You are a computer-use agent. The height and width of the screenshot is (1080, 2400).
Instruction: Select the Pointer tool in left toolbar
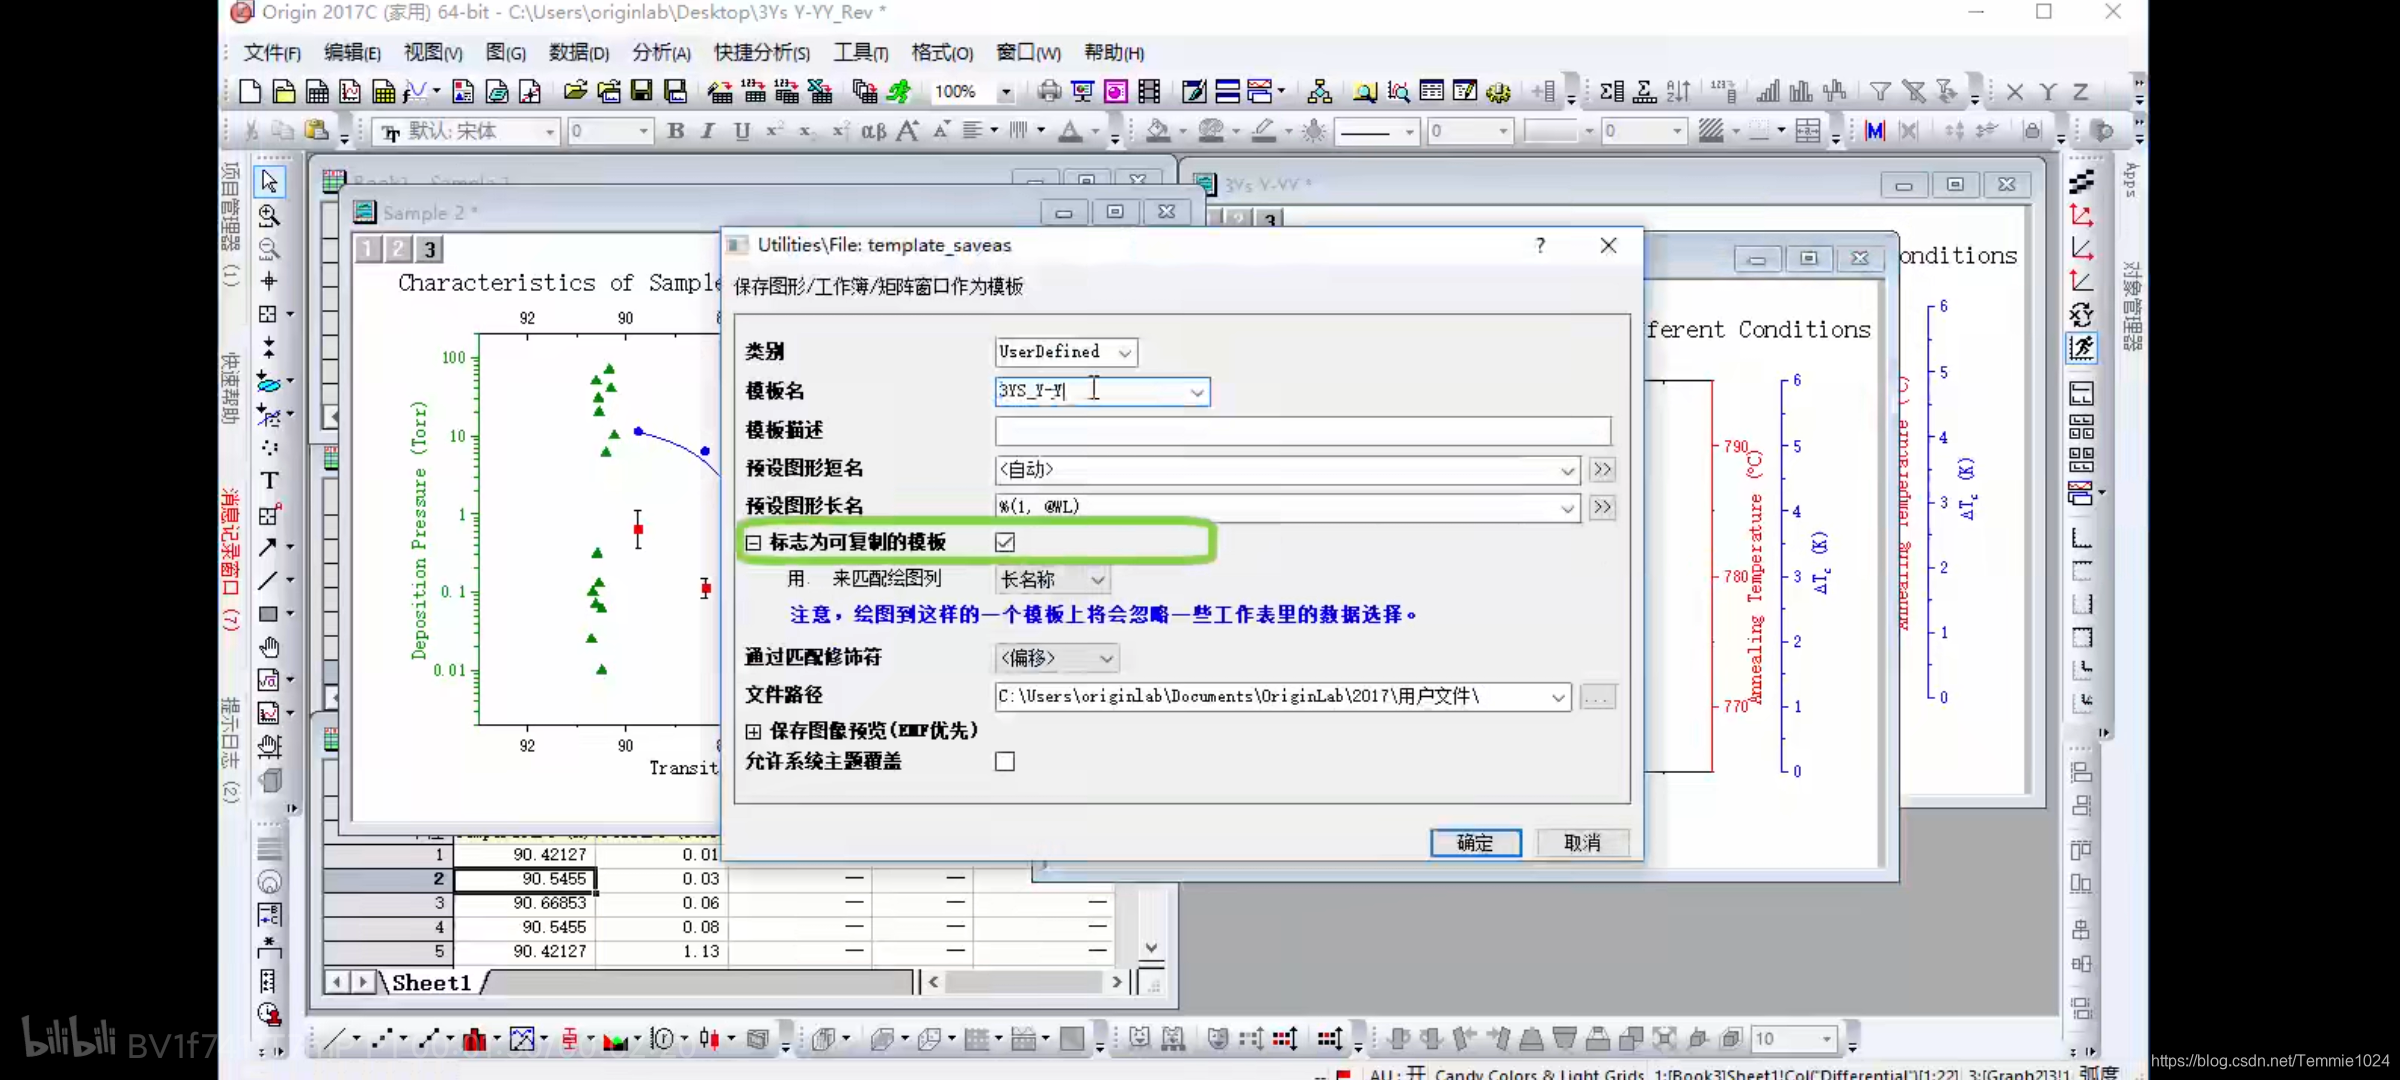pyautogui.click(x=269, y=182)
